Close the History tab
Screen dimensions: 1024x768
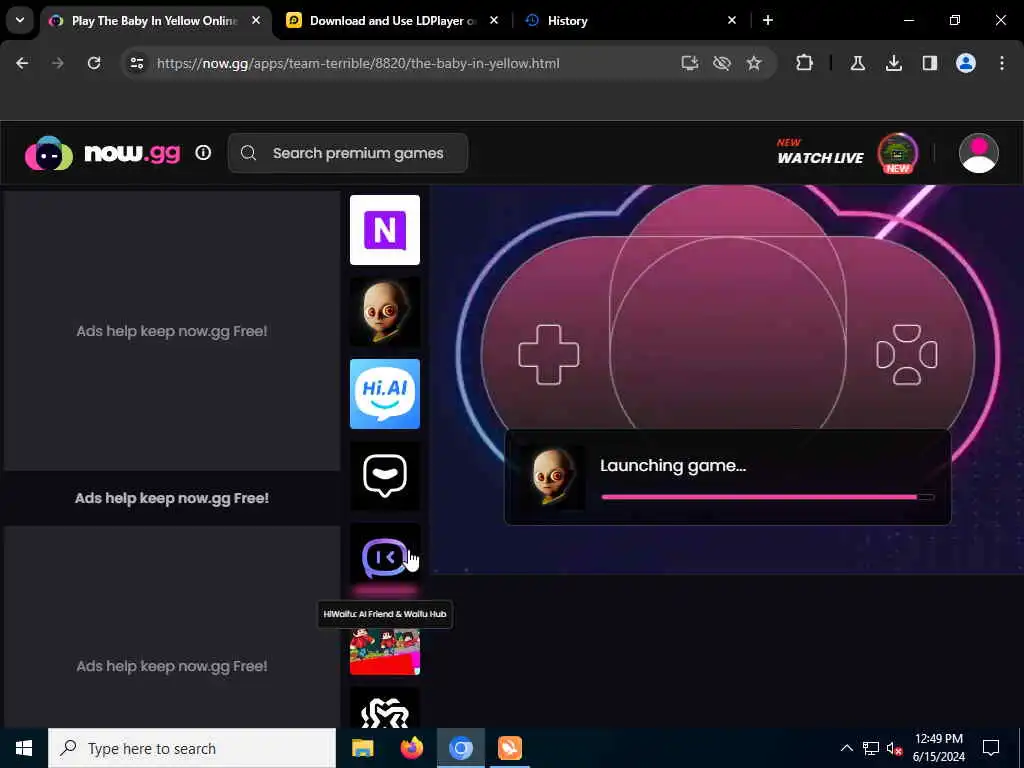(x=732, y=21)
